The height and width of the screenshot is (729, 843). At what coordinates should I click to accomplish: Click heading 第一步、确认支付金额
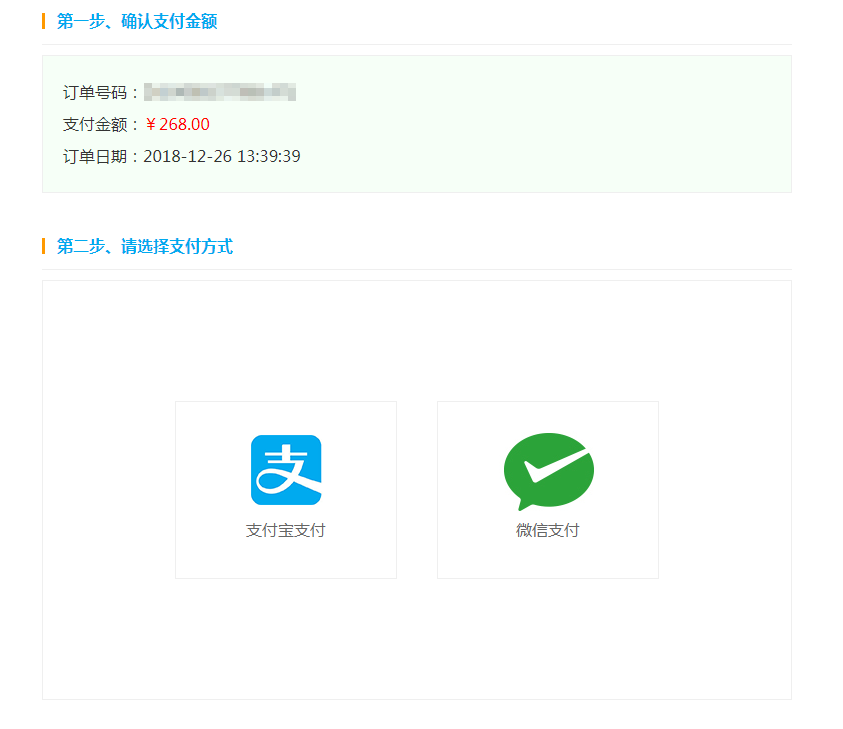click(x=137, y=22)
